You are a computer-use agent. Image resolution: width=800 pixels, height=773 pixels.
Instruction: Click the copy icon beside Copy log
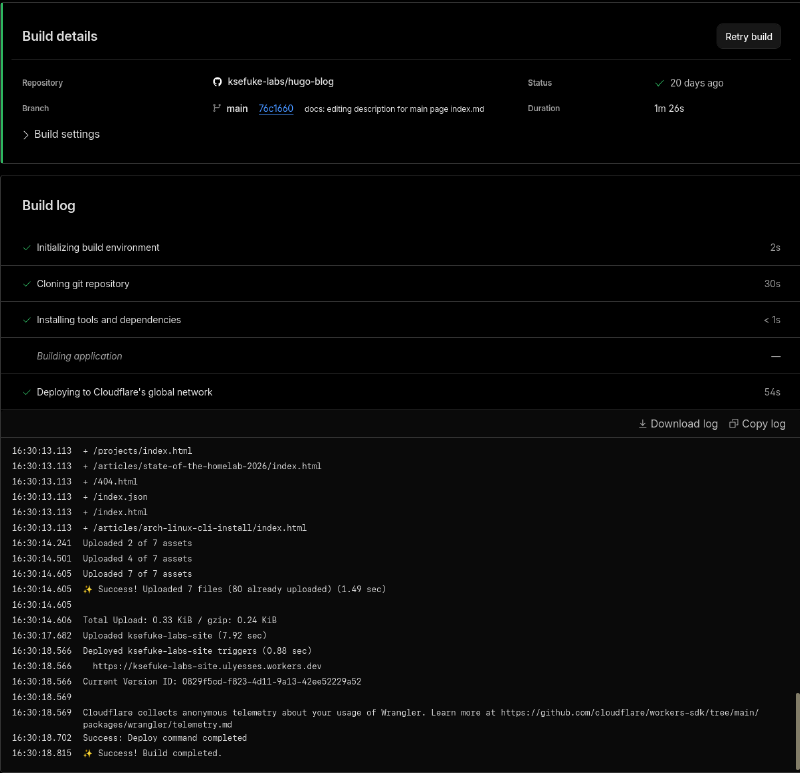pyautogui.click(x=733, y=424)
